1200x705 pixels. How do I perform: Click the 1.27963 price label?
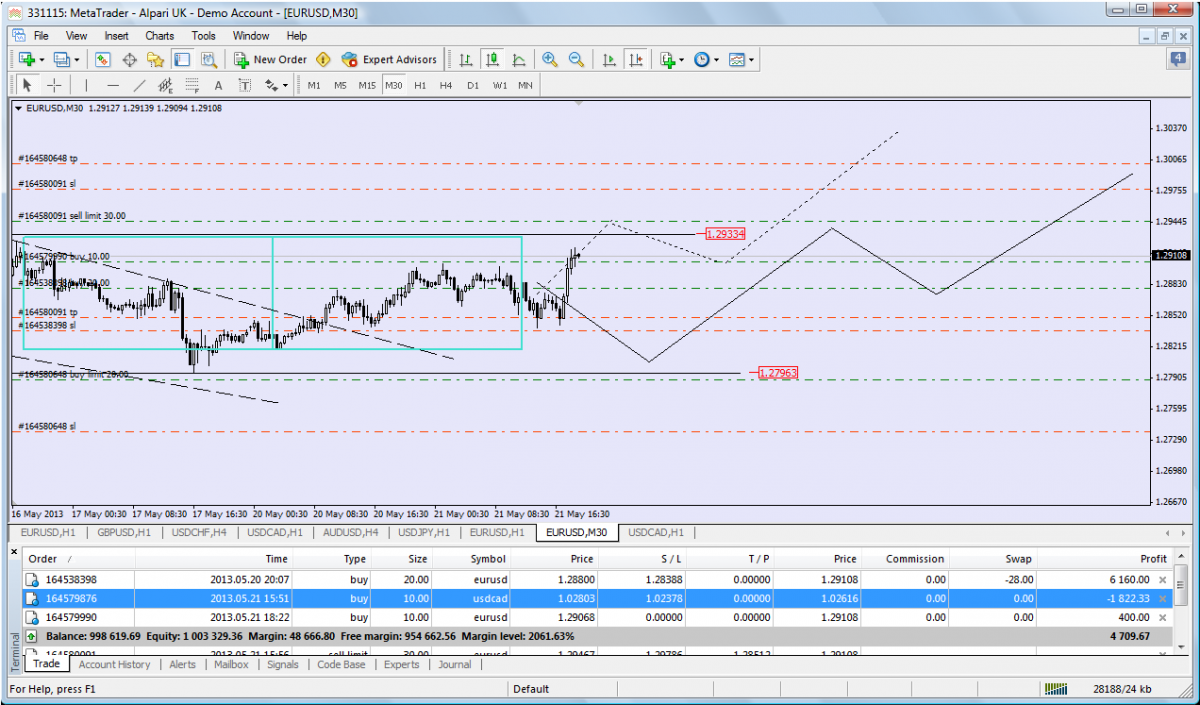tap(777, 373)
